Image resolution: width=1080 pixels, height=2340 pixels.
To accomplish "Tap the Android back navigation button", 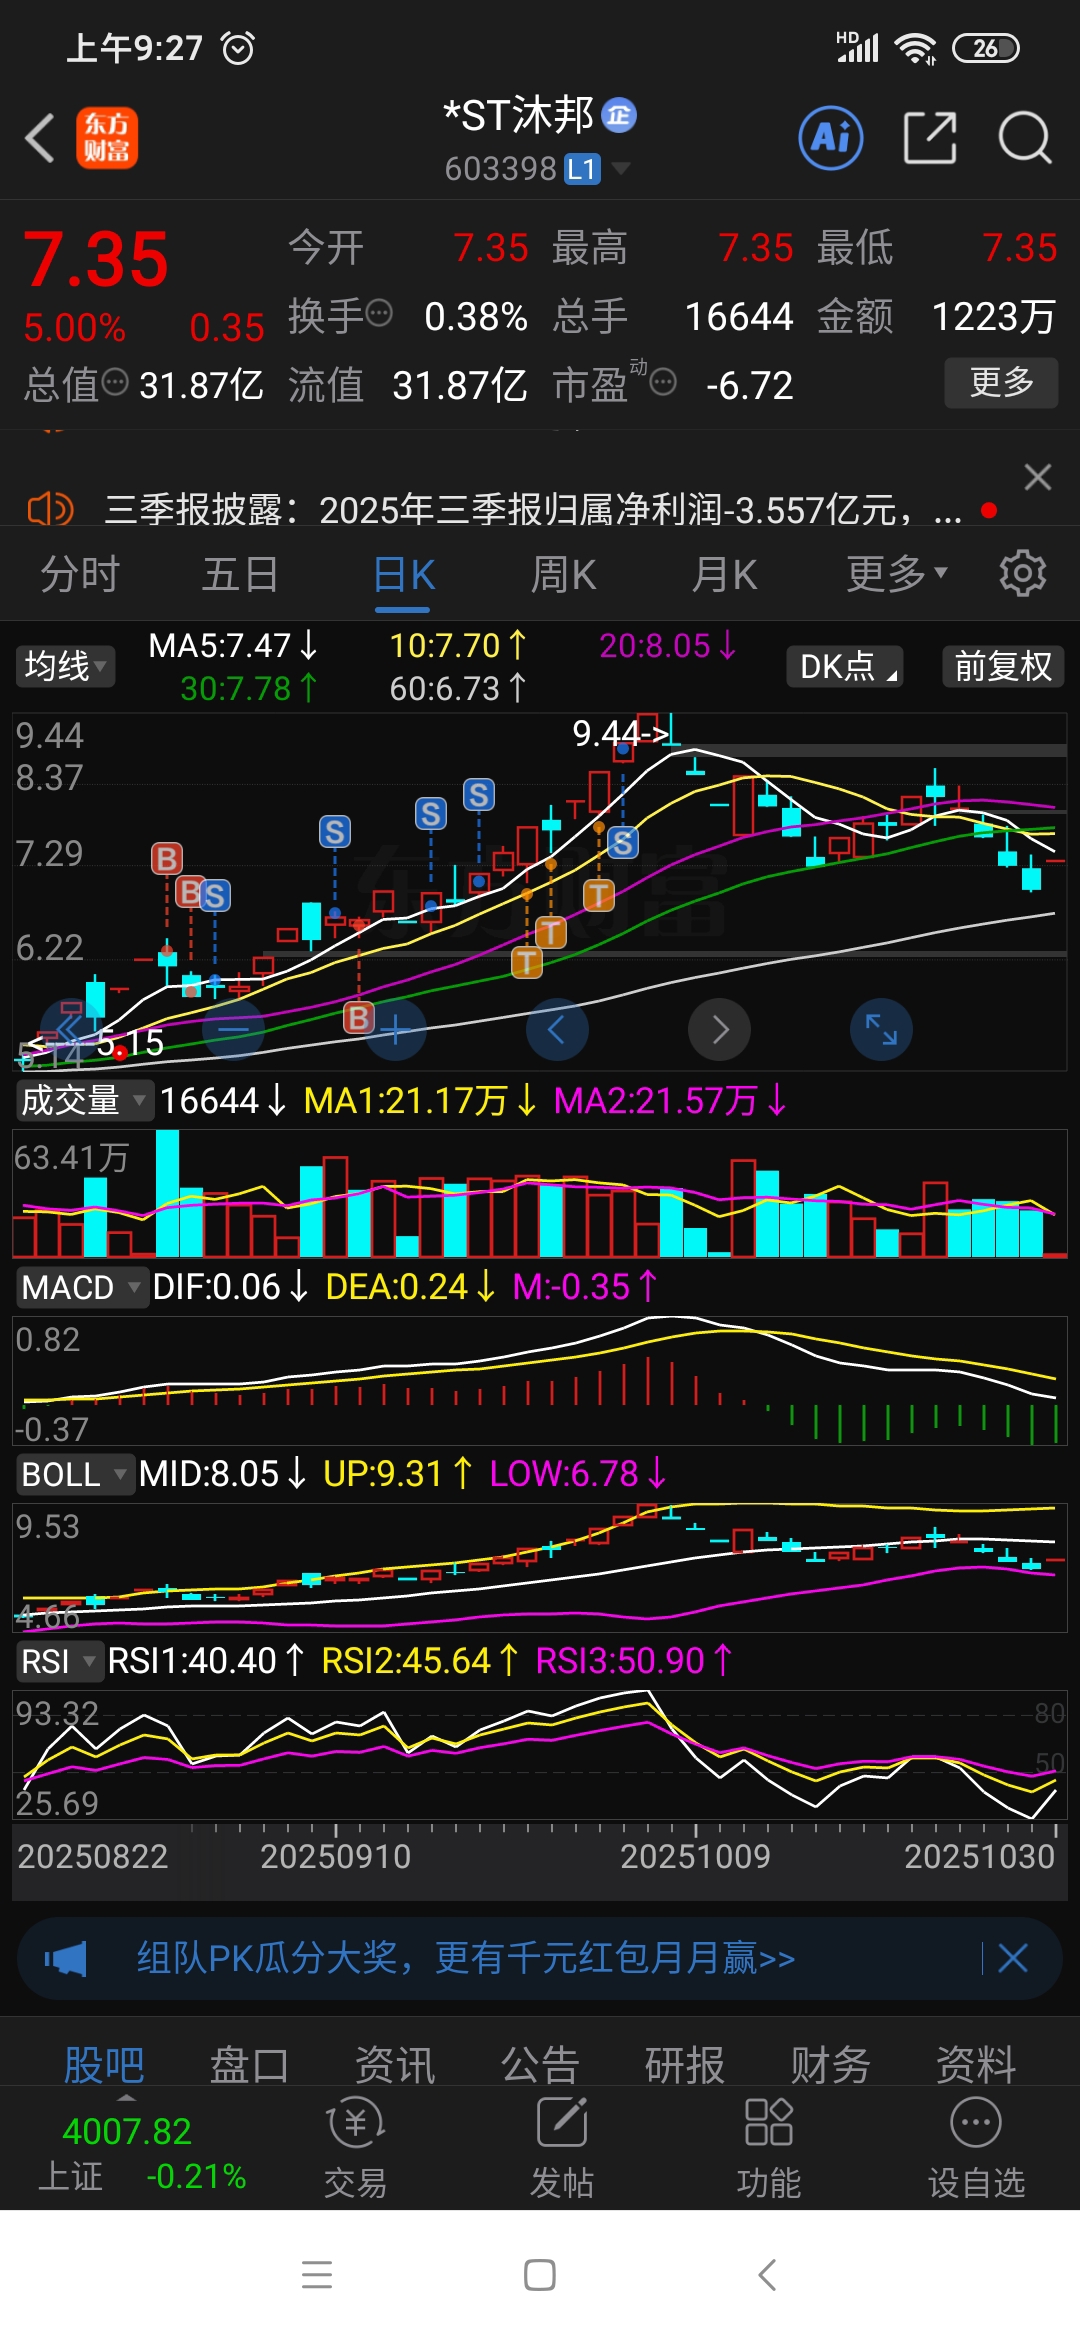I will [766, 2275].
